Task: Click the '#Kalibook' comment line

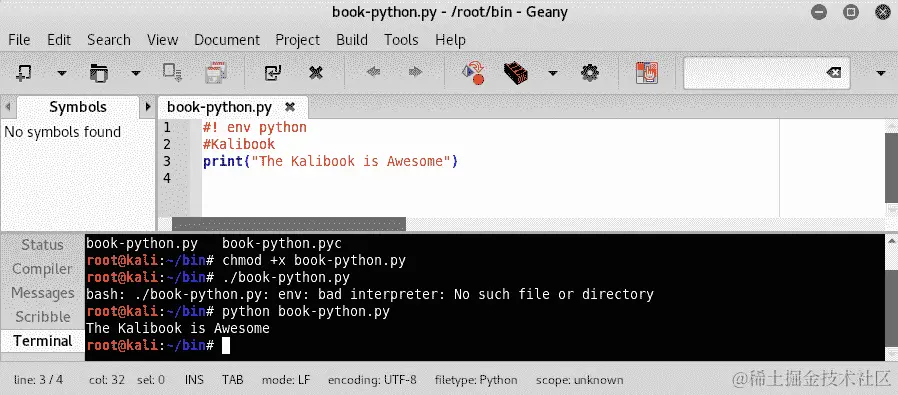Action: [239, 144]
